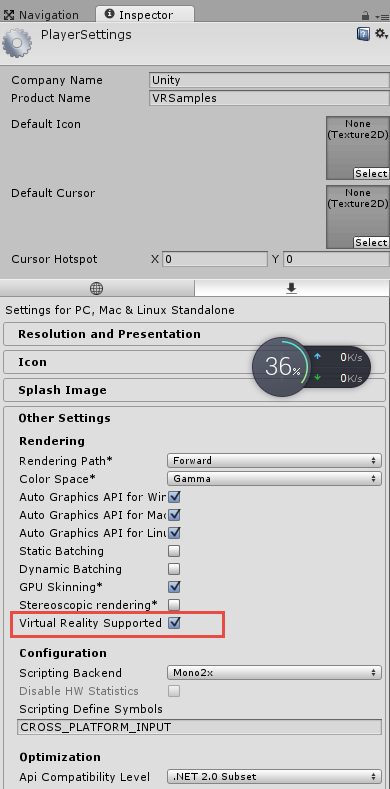Switch to the Standalone download-arrow platform tab
The height and width of the screenshot is (789, 390).
291,288
